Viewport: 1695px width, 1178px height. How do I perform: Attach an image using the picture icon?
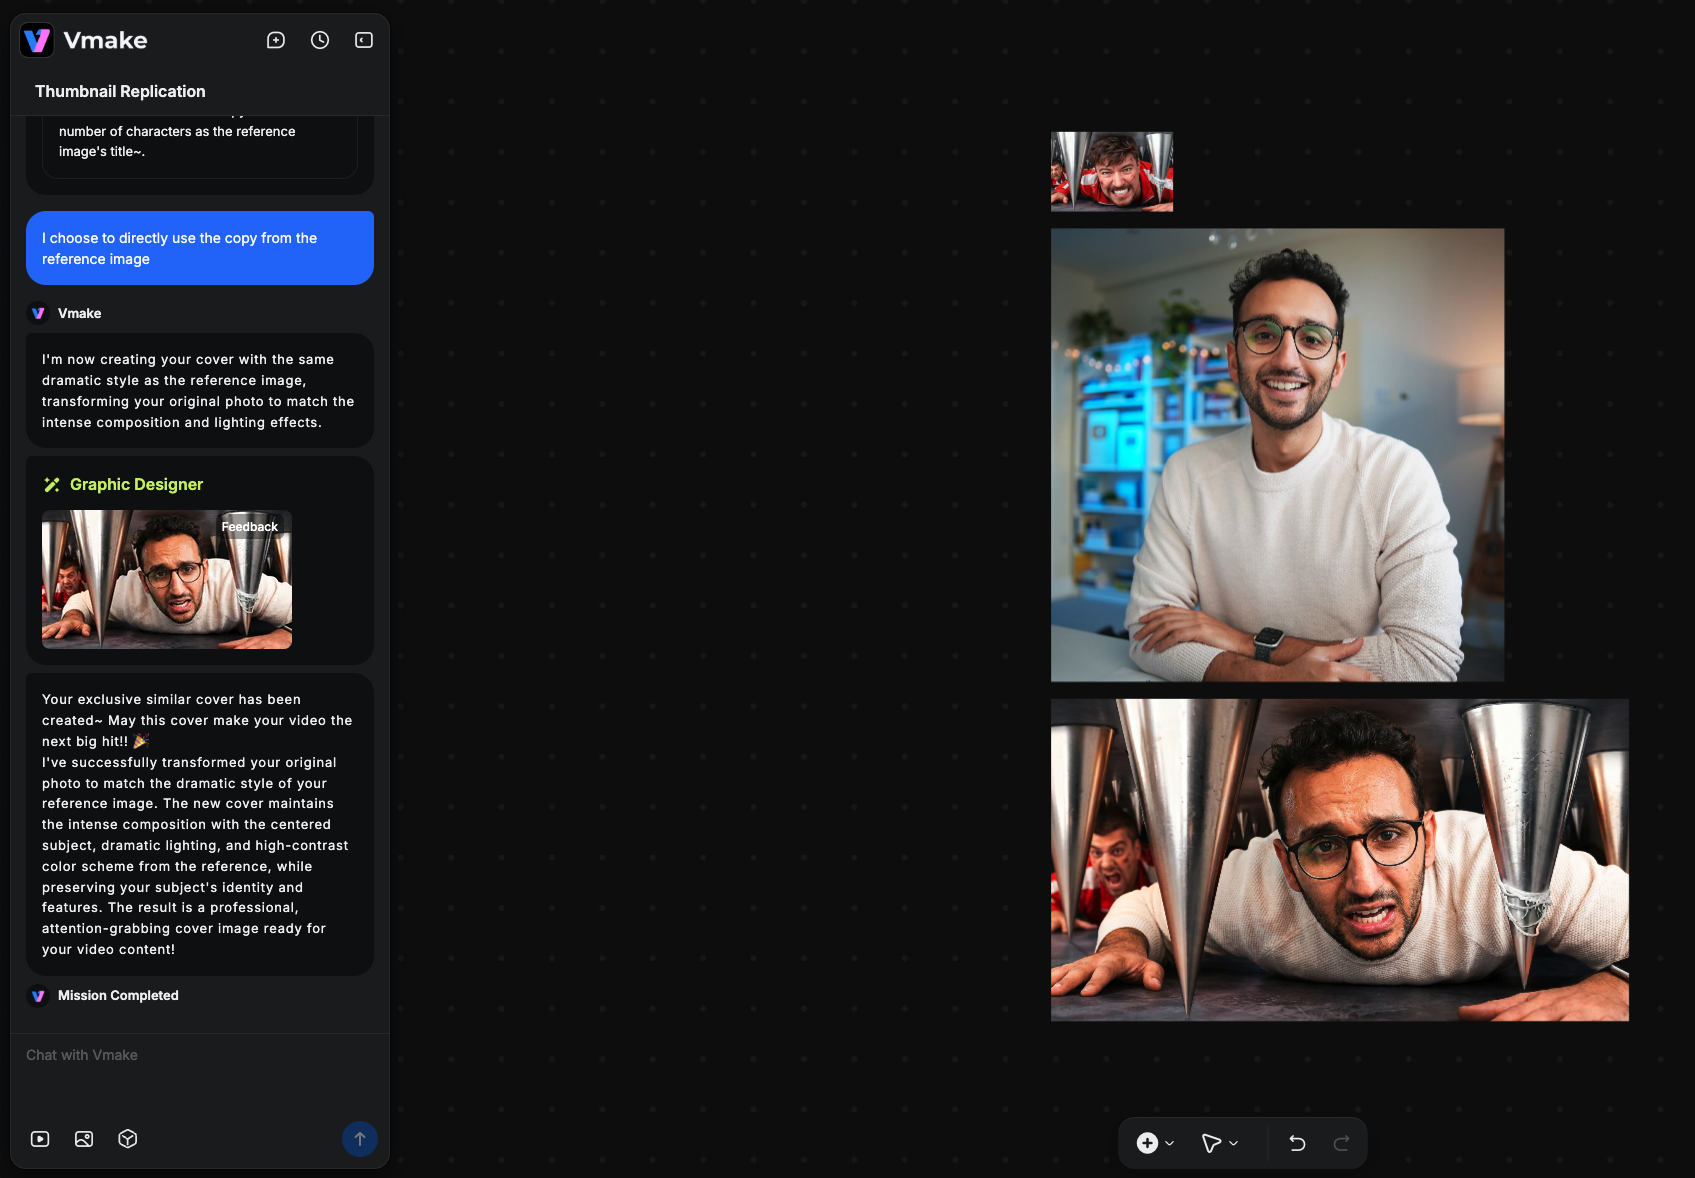pos(84,1139)
